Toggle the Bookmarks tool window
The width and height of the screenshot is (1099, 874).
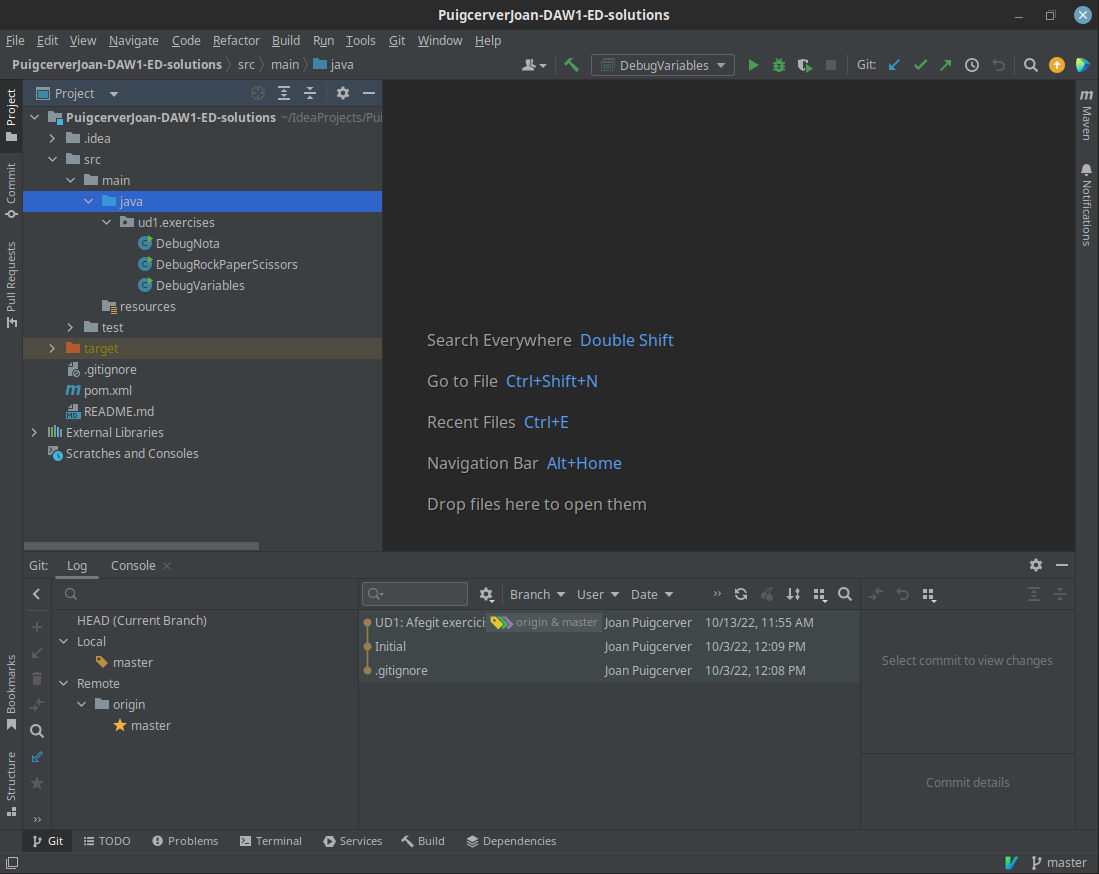click(x=11, y=692)
